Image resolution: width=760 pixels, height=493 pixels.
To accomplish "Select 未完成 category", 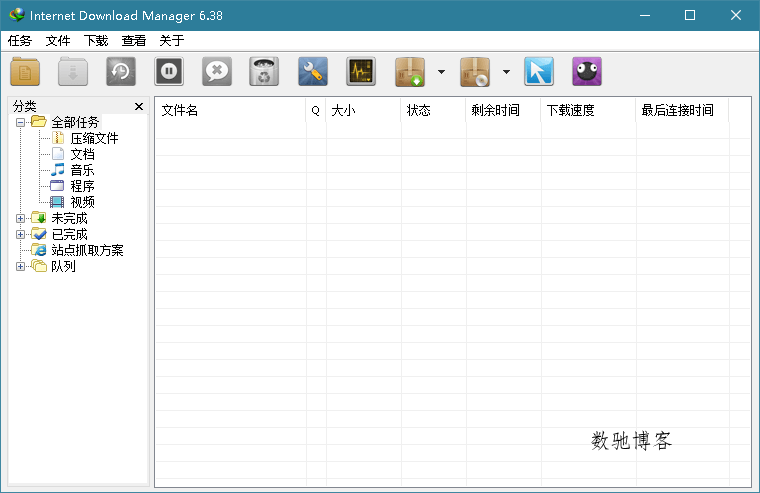I will click(x=69, y=218).
